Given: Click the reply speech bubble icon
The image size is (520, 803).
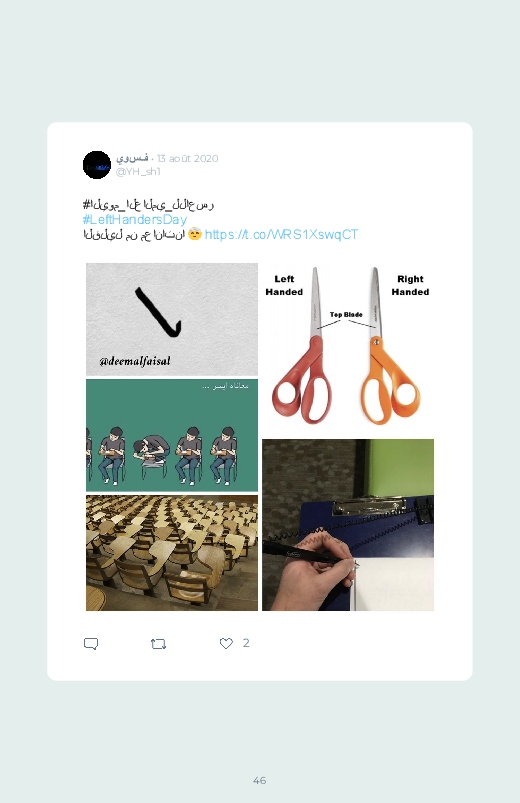Looking at the screenshot, I should coord(91,644).
